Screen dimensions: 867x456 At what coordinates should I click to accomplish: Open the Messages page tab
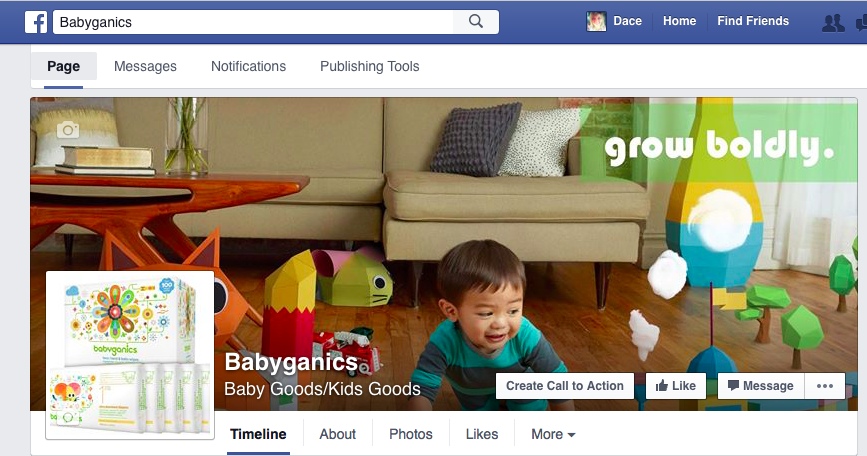145,66
